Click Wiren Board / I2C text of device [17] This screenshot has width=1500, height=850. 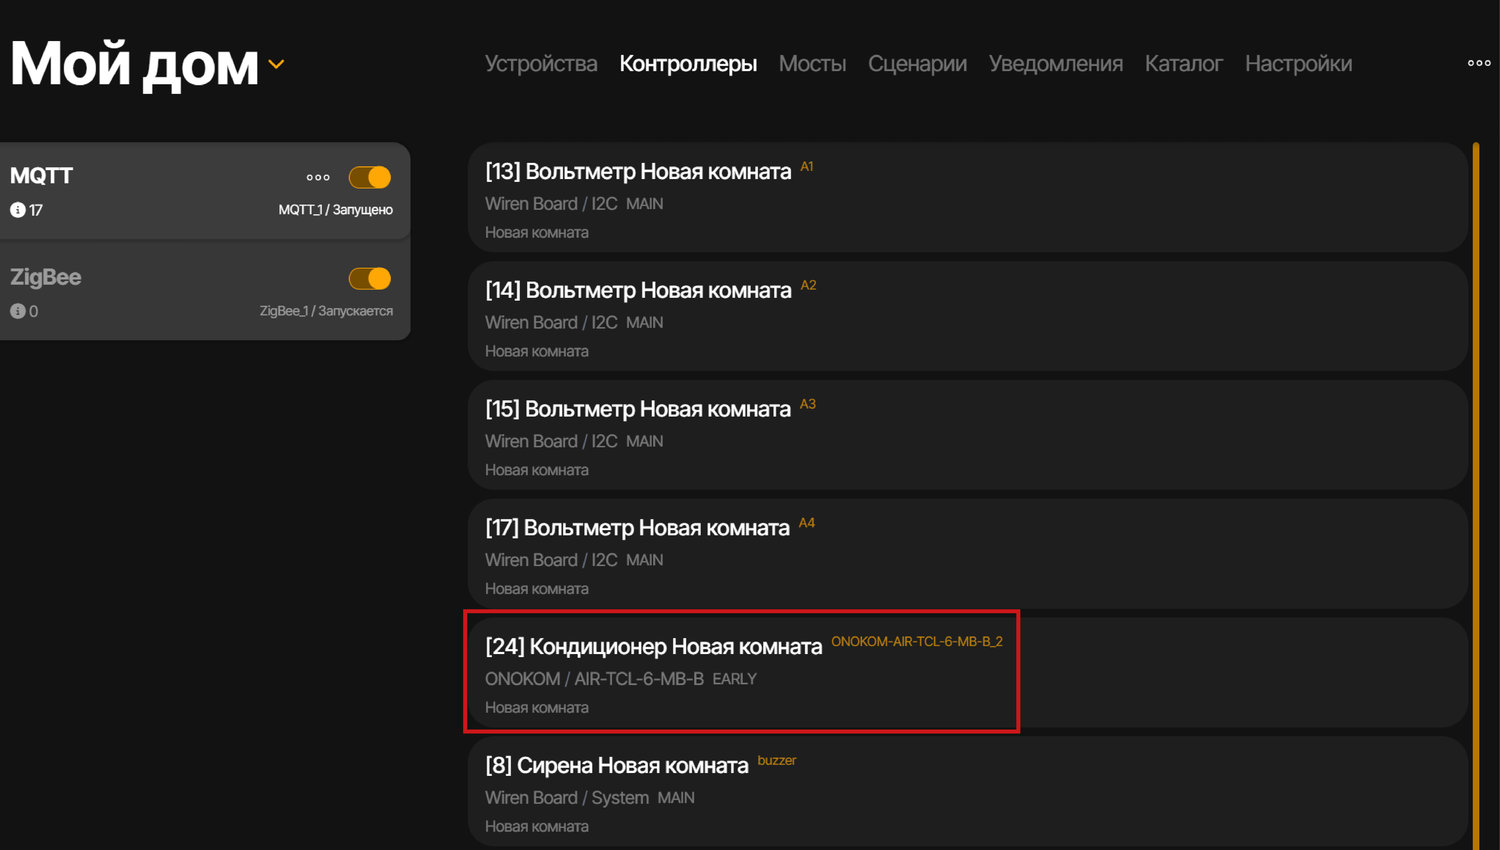pos(551,560)
